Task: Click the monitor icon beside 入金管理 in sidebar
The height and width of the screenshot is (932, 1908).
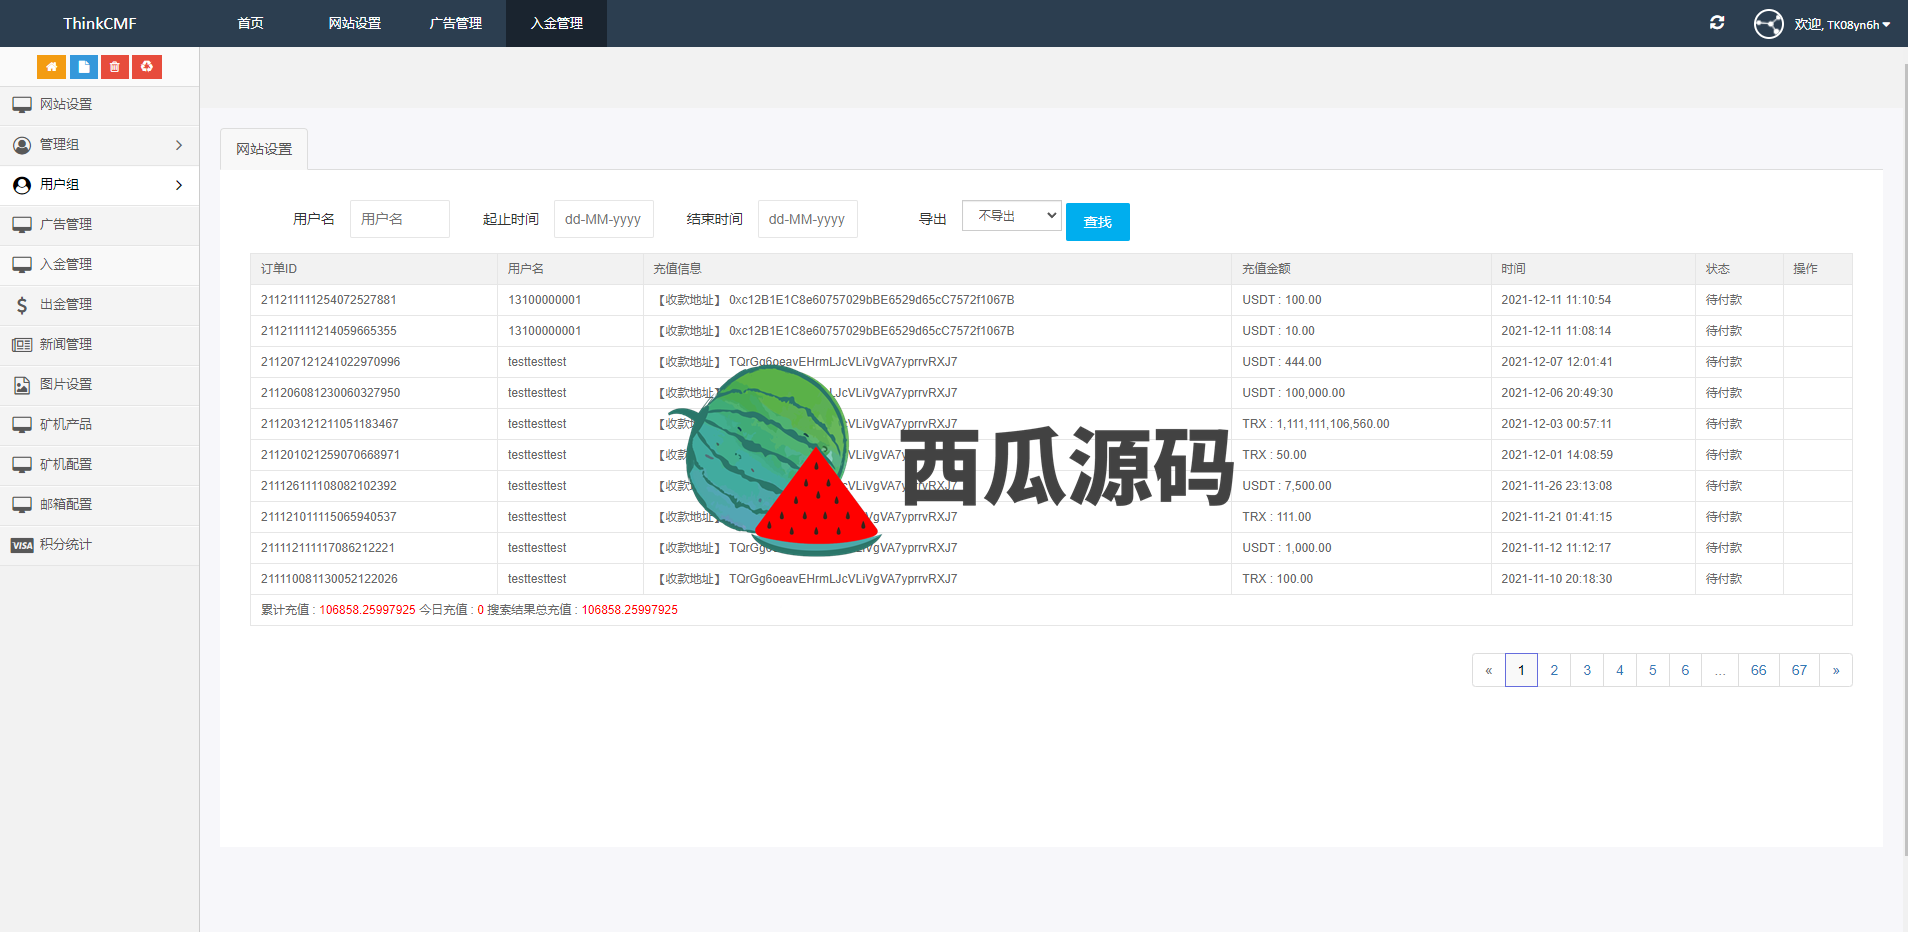Action: click(22, 265)
